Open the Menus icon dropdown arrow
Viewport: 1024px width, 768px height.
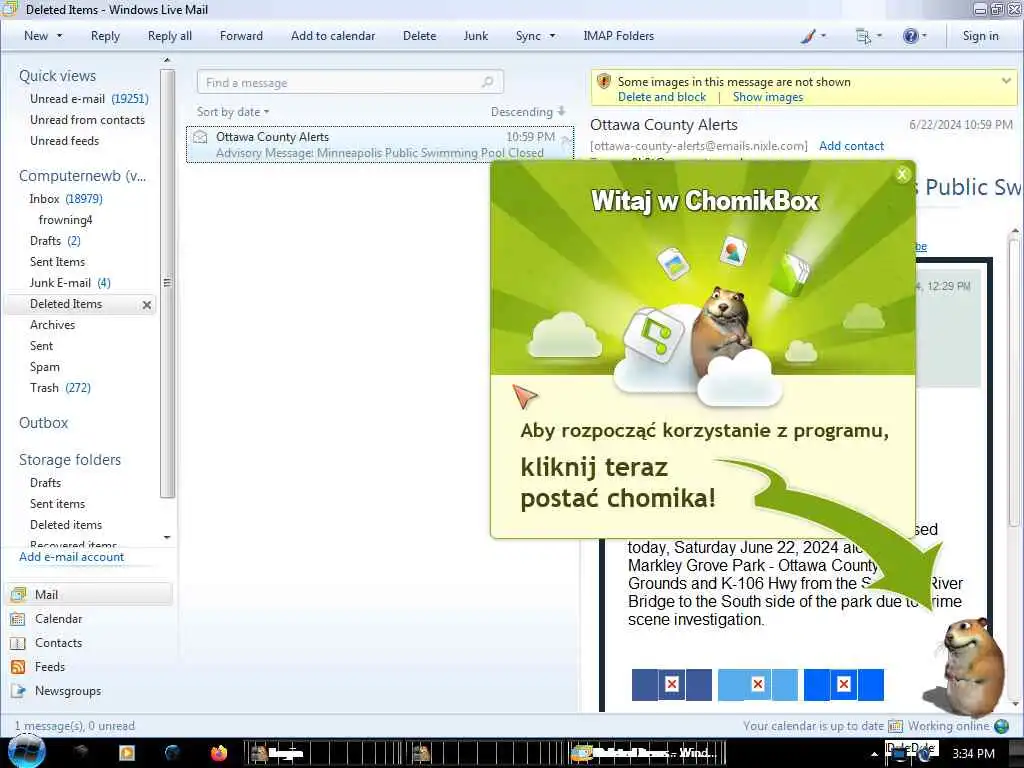pyautogui.click(x=879, y=36)
